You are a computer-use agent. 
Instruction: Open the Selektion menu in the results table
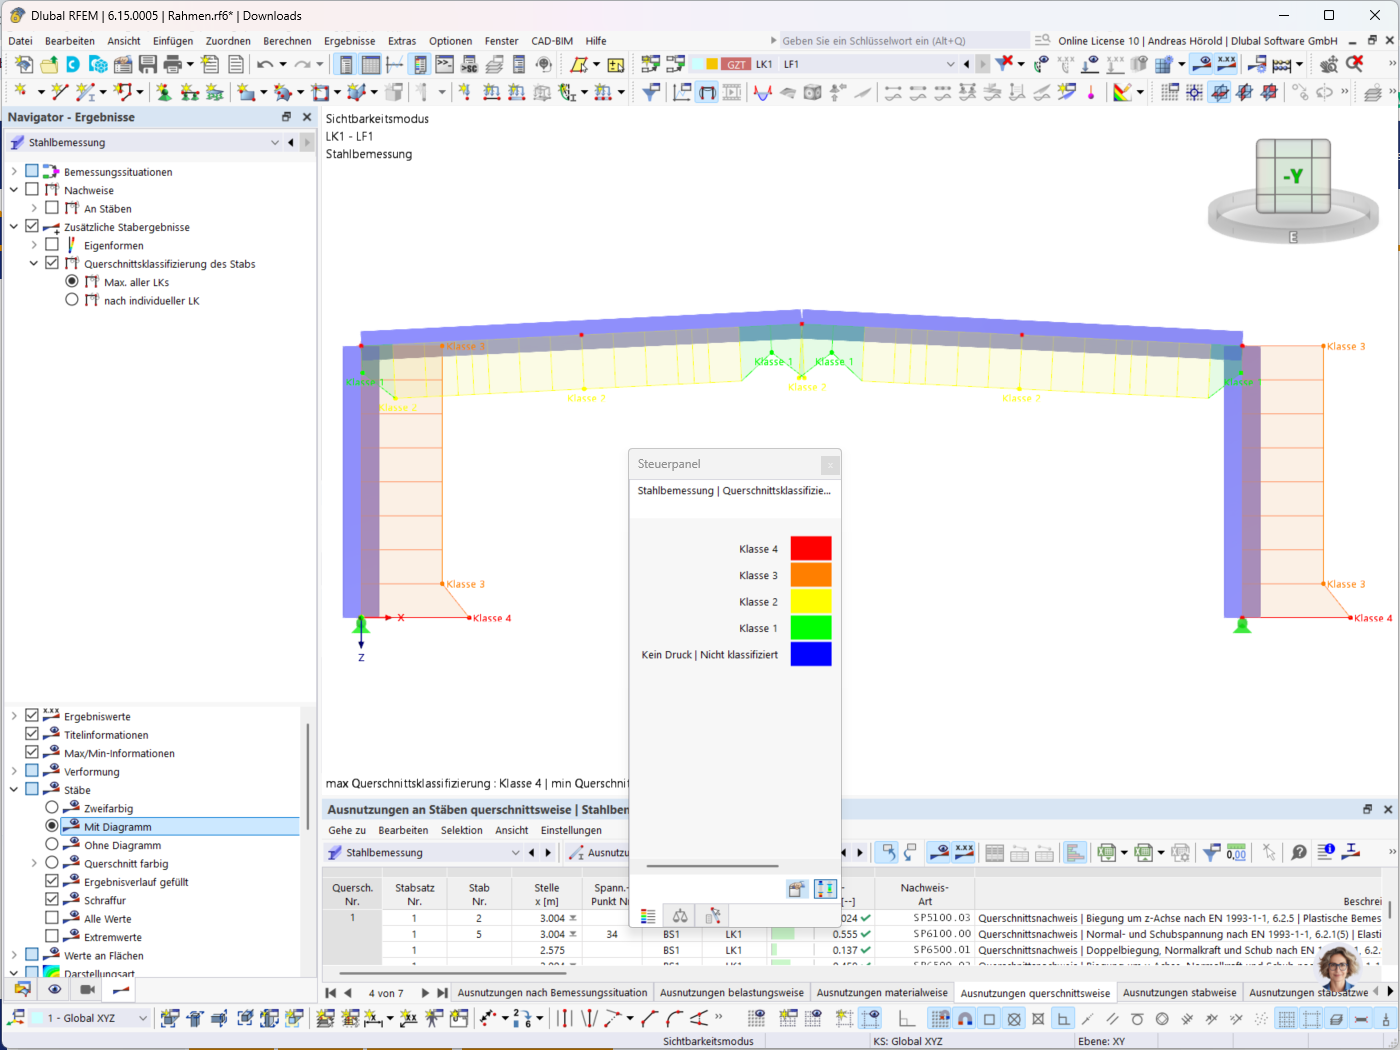click(x=462, y=830)
